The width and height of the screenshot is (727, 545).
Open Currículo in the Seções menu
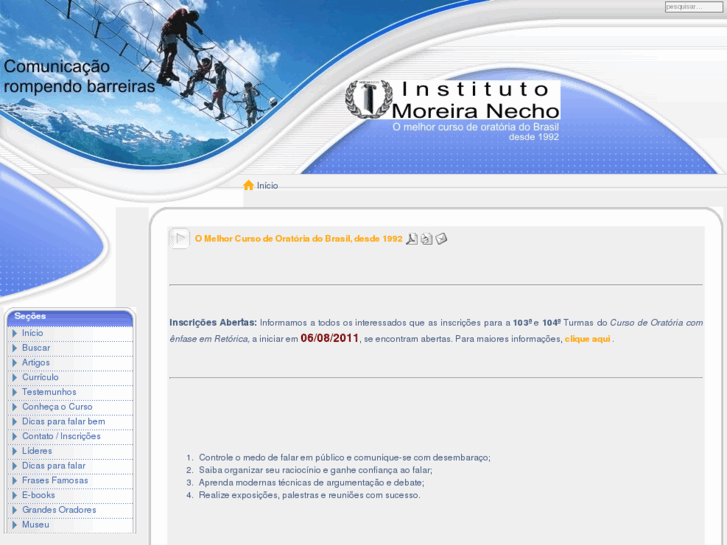[40, 377]
